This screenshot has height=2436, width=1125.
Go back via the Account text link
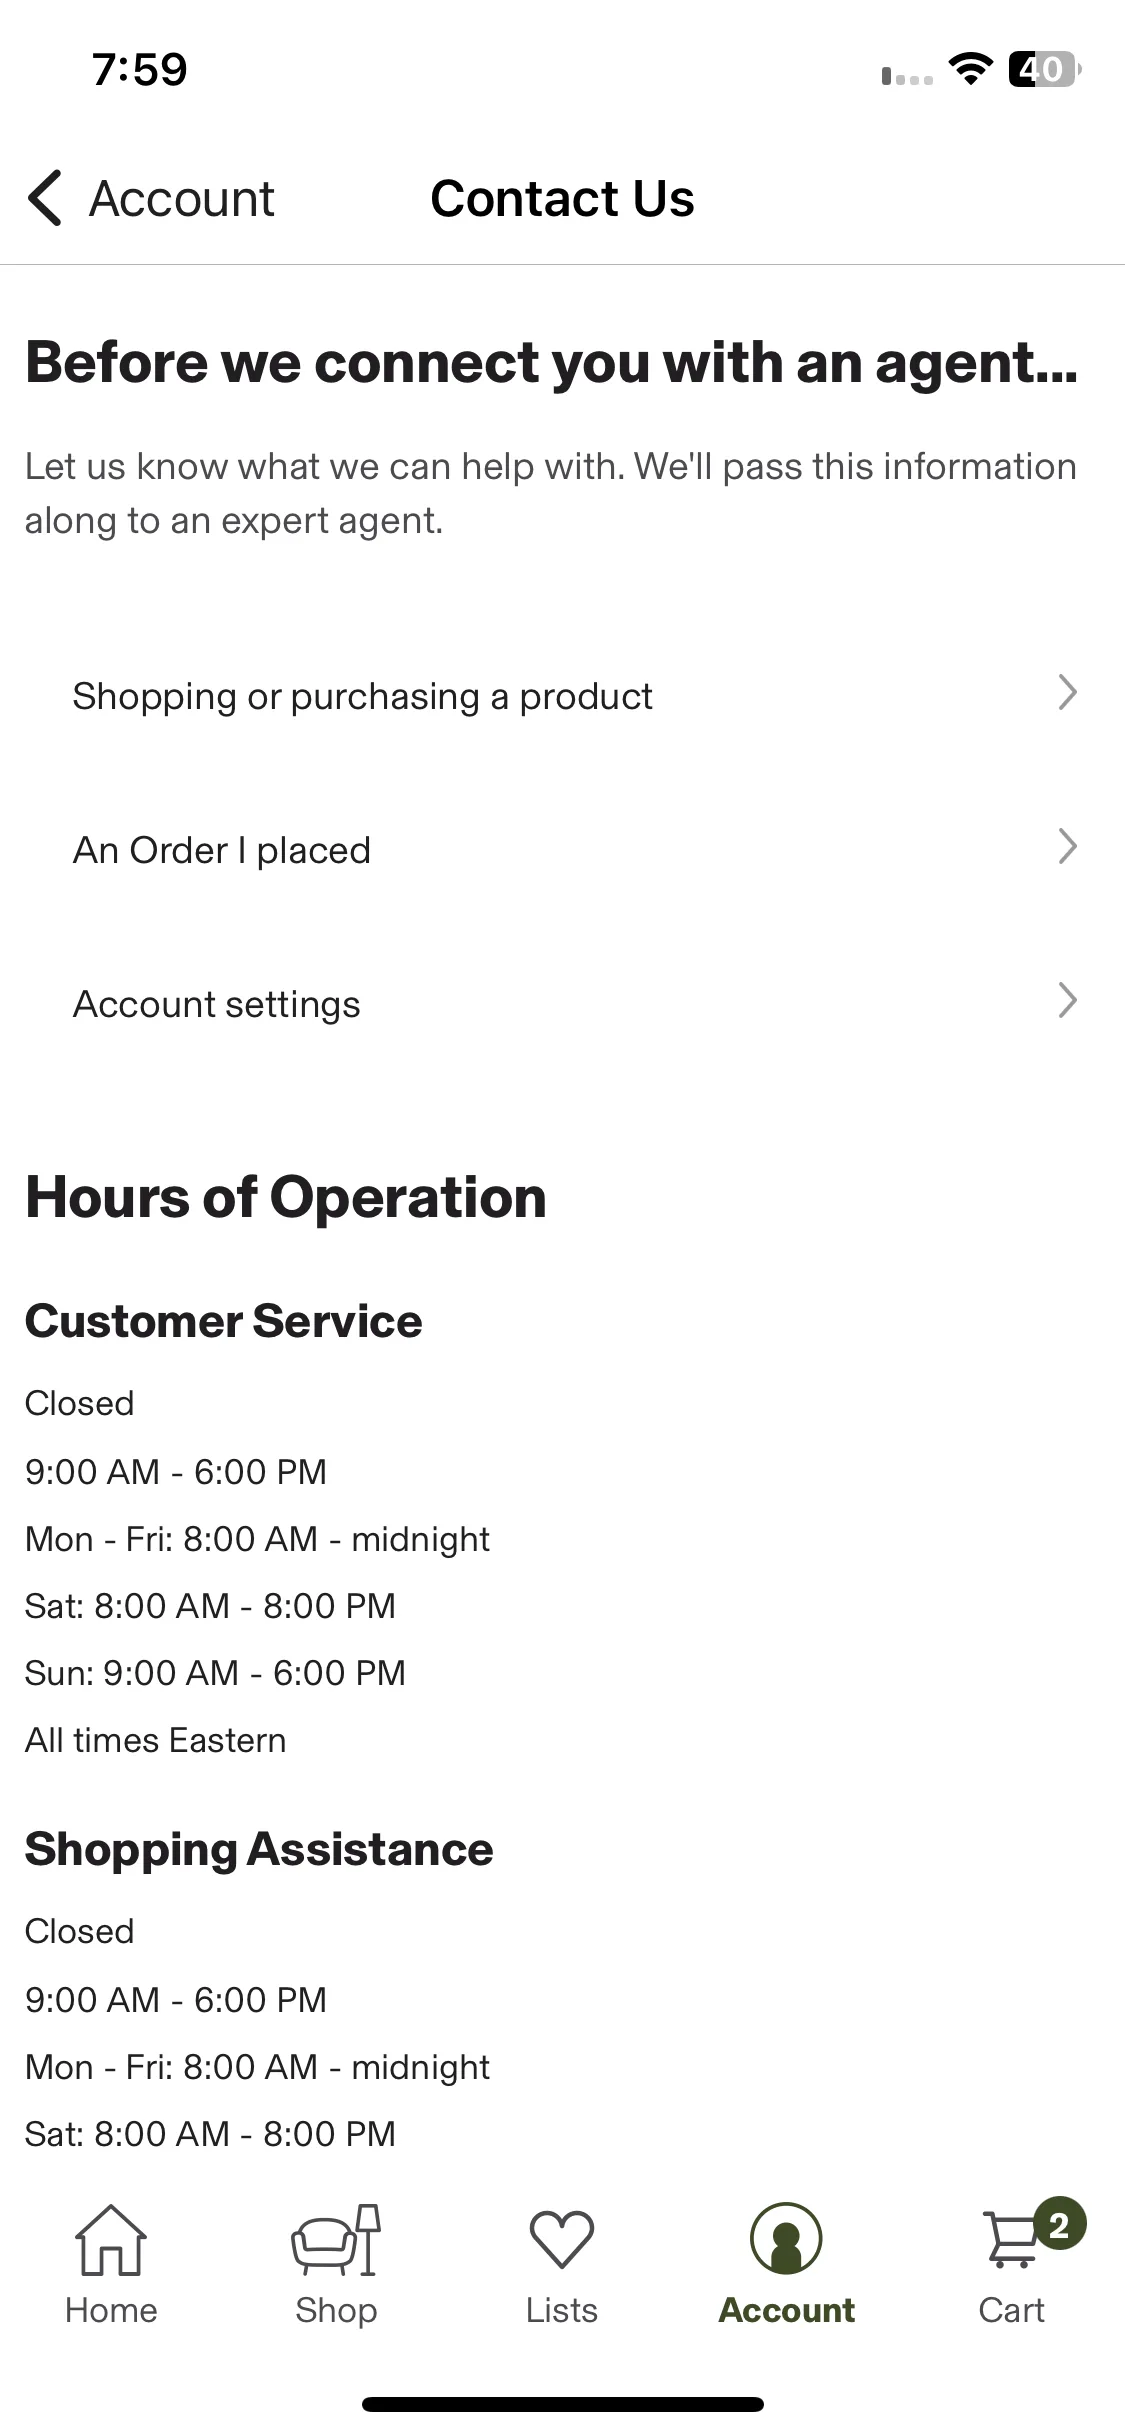182,198
